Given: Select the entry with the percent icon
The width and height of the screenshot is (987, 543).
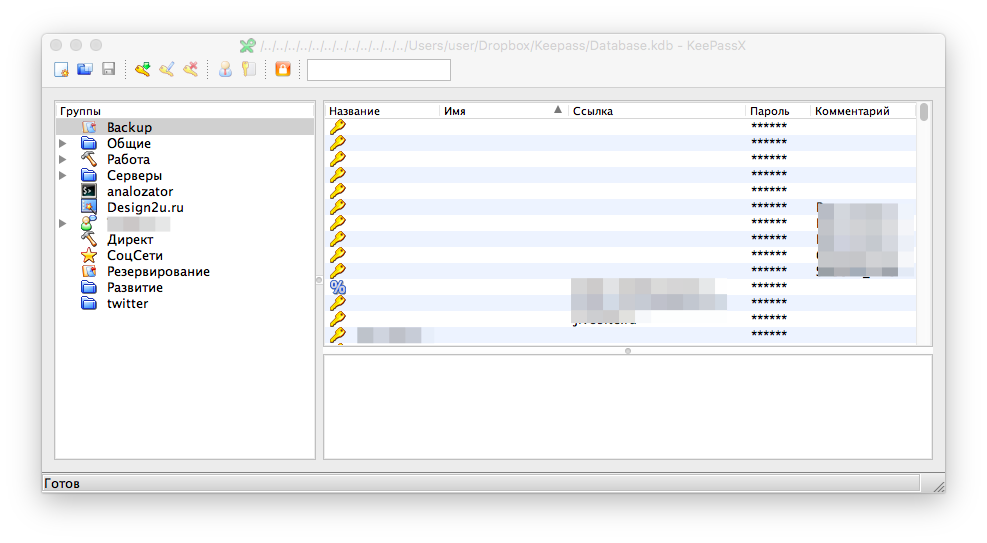Looking at the screenshot, I should click(x=621, y=287).
